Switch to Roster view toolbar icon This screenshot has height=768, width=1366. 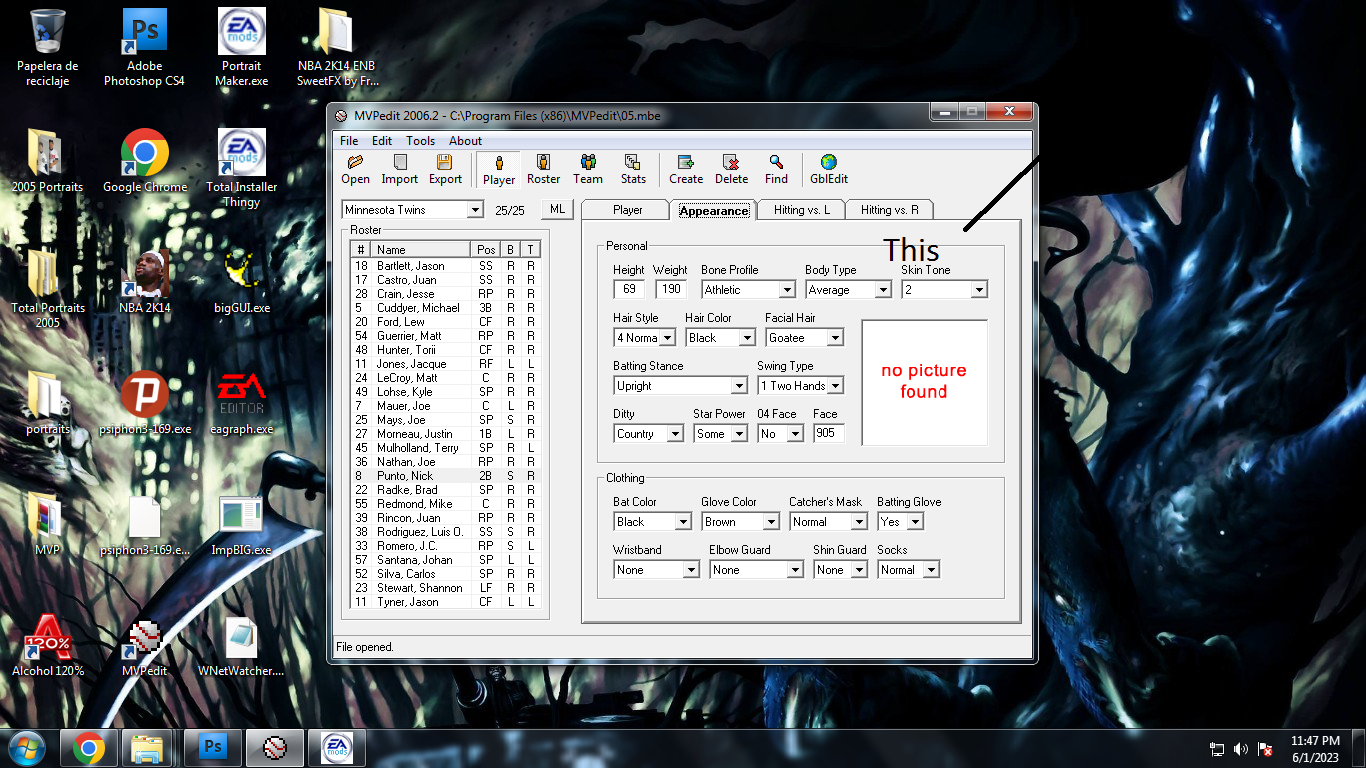click(543, 169)
